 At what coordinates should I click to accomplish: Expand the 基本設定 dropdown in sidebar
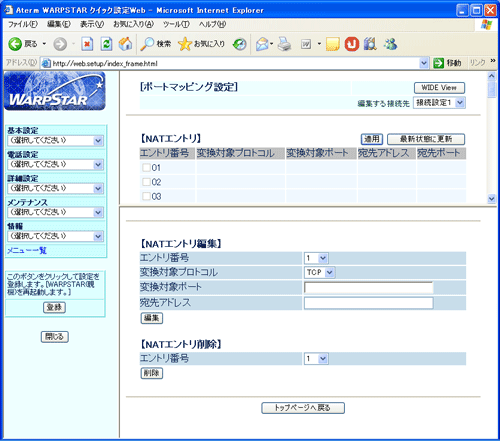(x=56, y=140)
